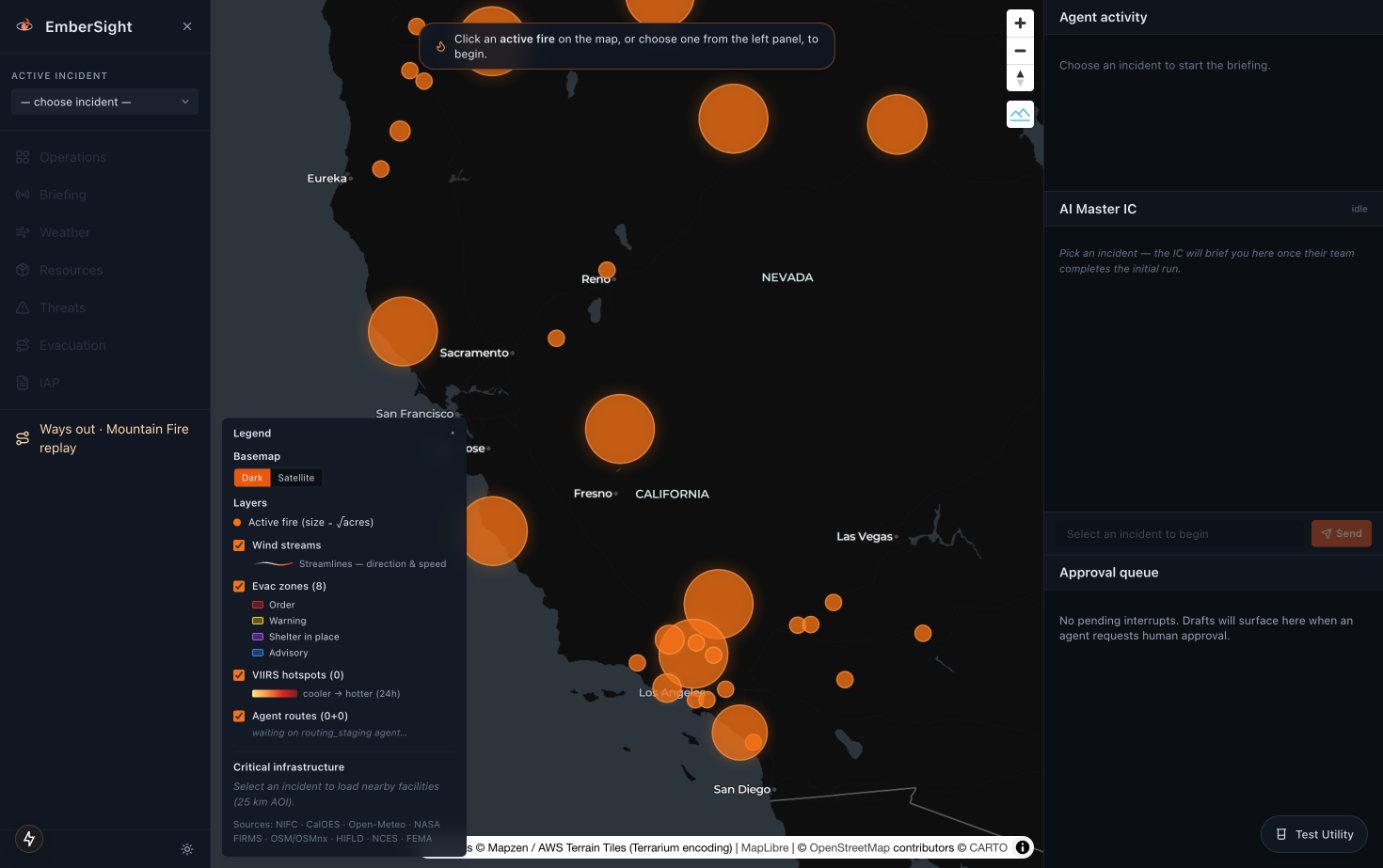Open the choose incident dropdown
Viewport: 1383px width, 868px height.
tap(105, 102)
